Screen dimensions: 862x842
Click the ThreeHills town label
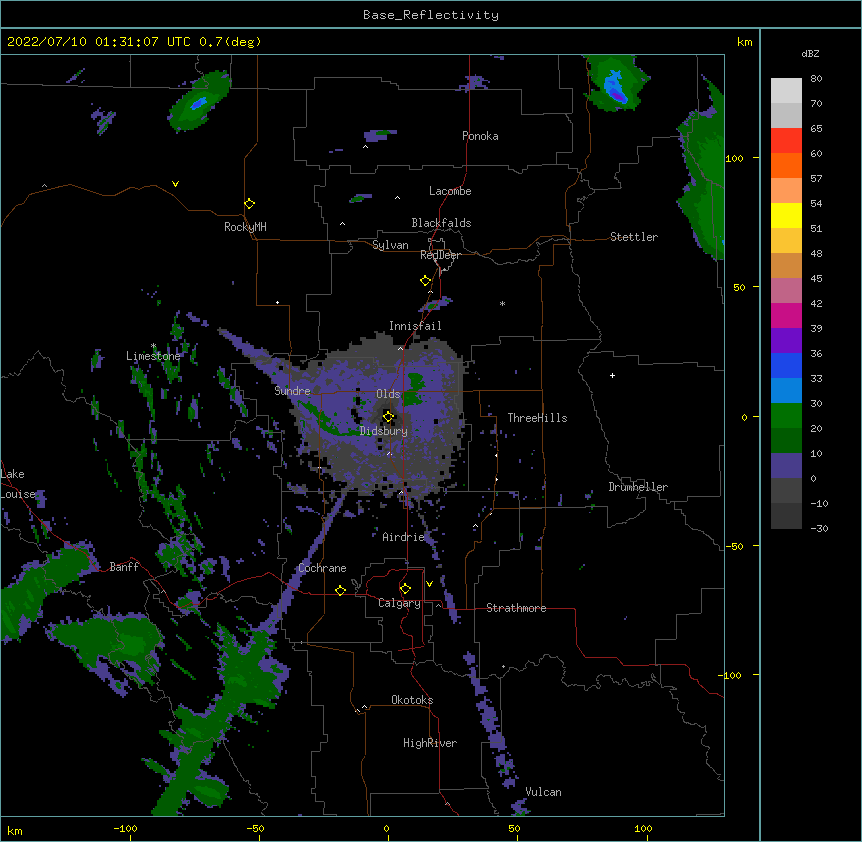tap(537, 418)
